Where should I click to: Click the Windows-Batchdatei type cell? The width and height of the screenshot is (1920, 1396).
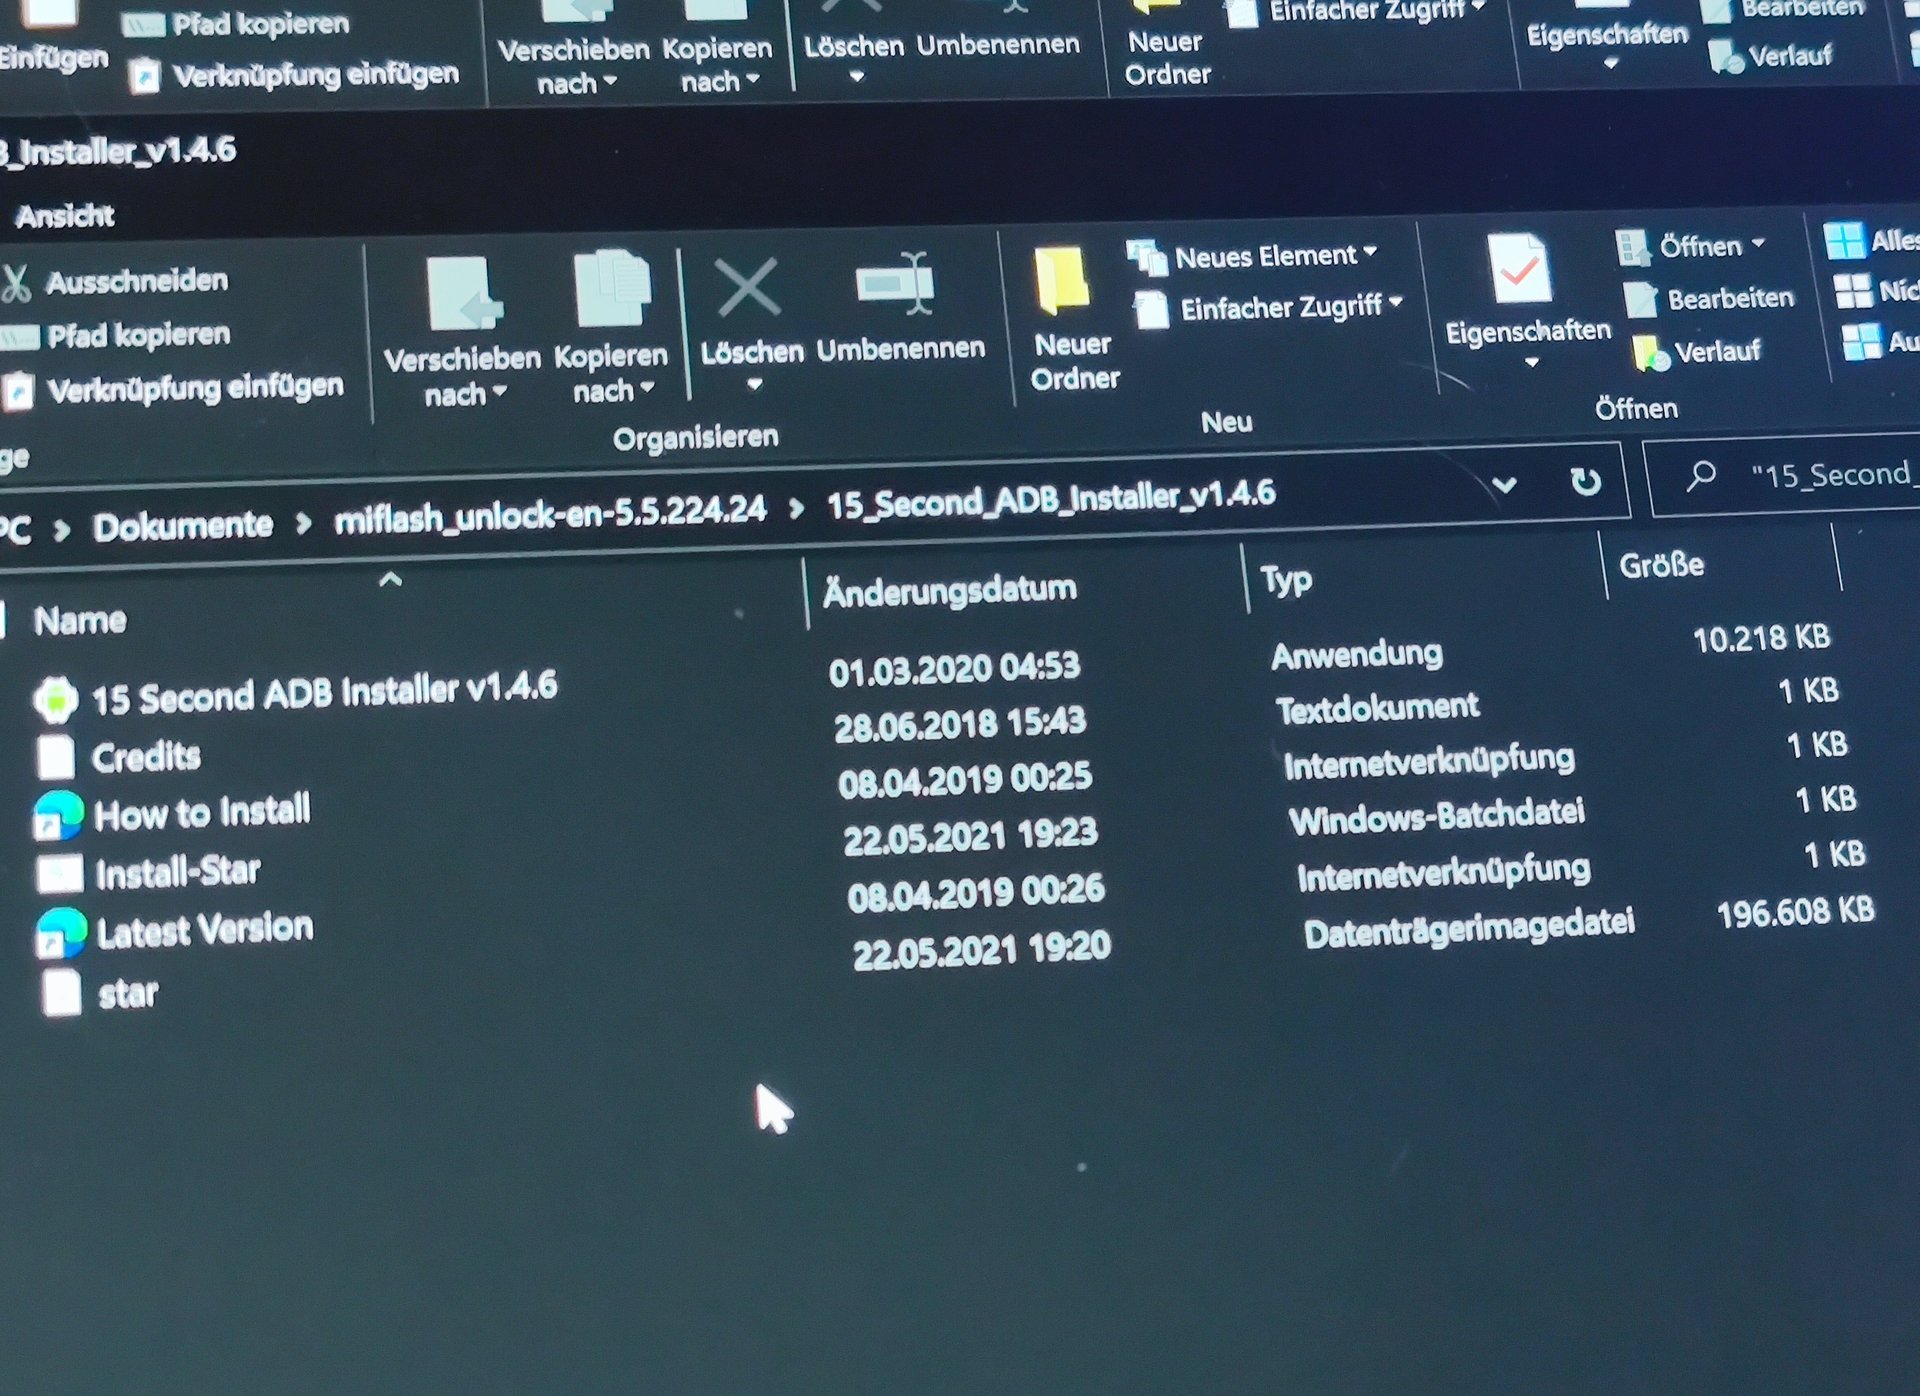click(x=1437, y=816)
